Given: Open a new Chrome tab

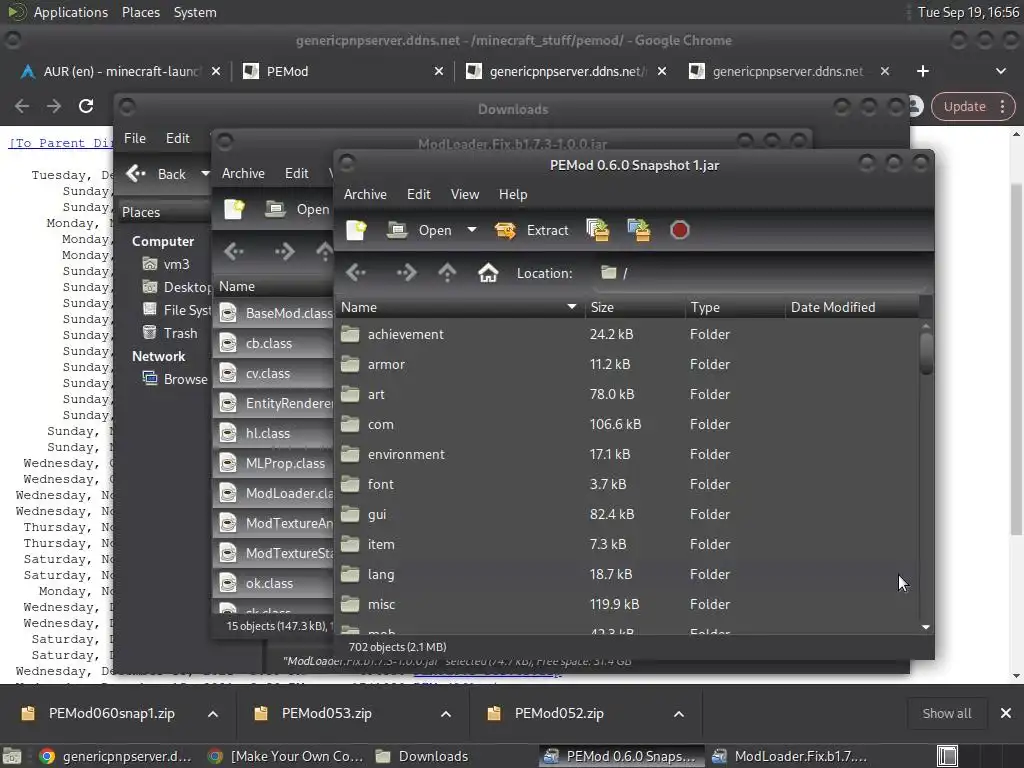Looking at the screenshot, I should point(923,71).
